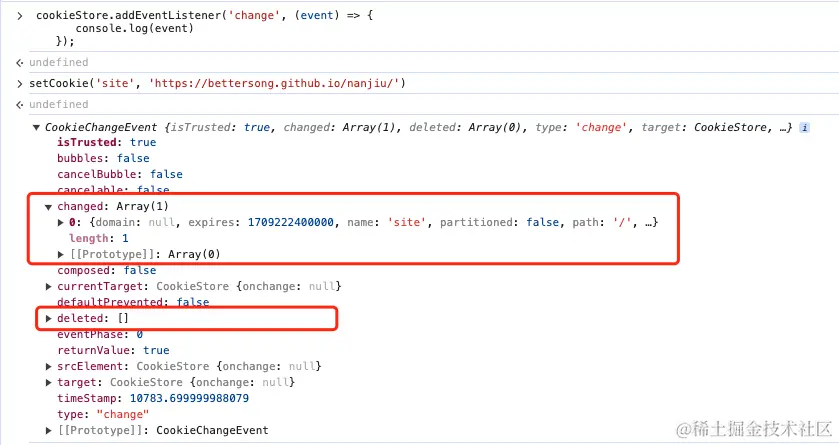The width and height of the screenshot is (839, 445).
Task: Click the timeStamp value 10783.699999988079
Action: [x=189, y=398]
